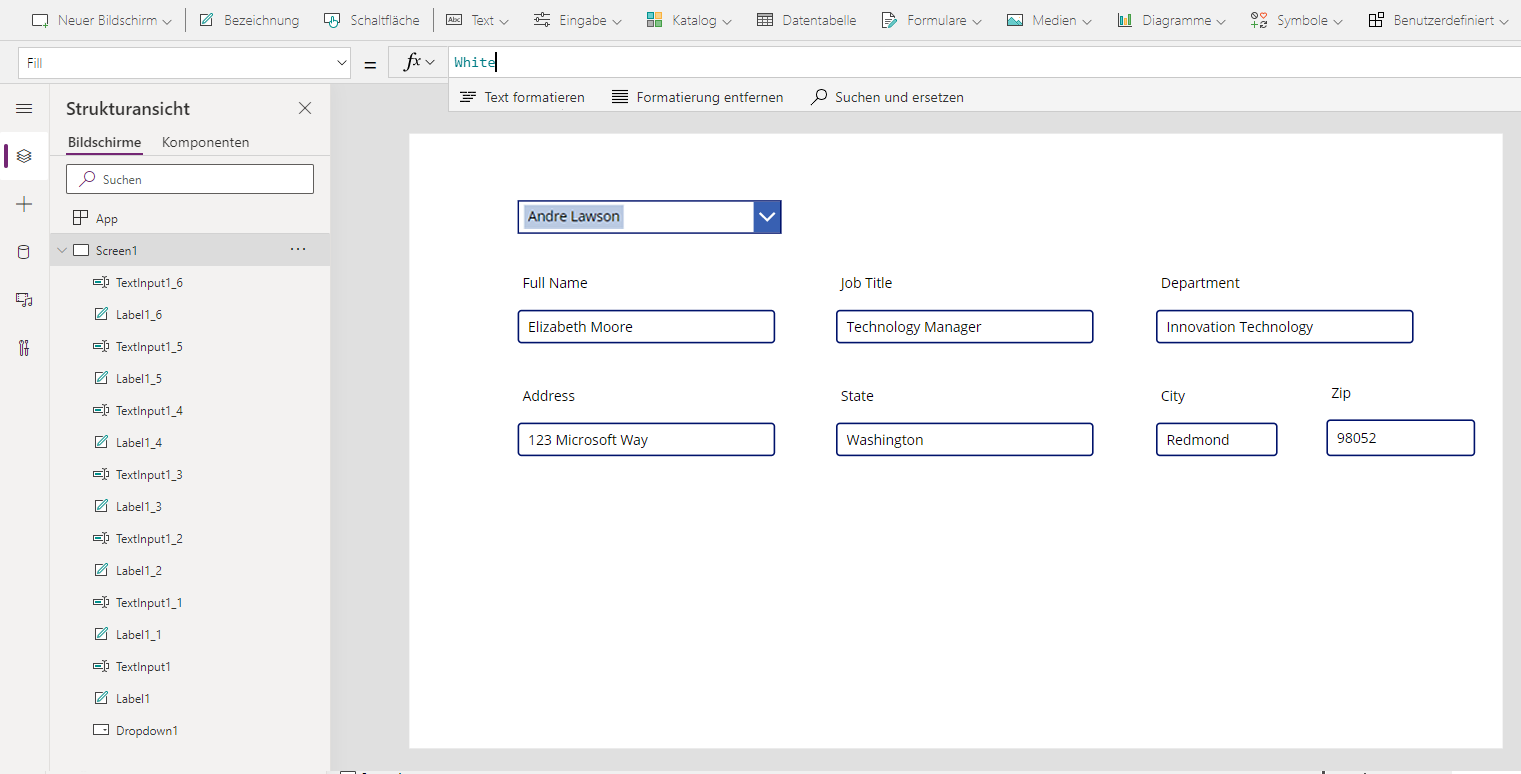Select App in the tree view
The image size is (1521, 774).
click(x=107, y=218)
